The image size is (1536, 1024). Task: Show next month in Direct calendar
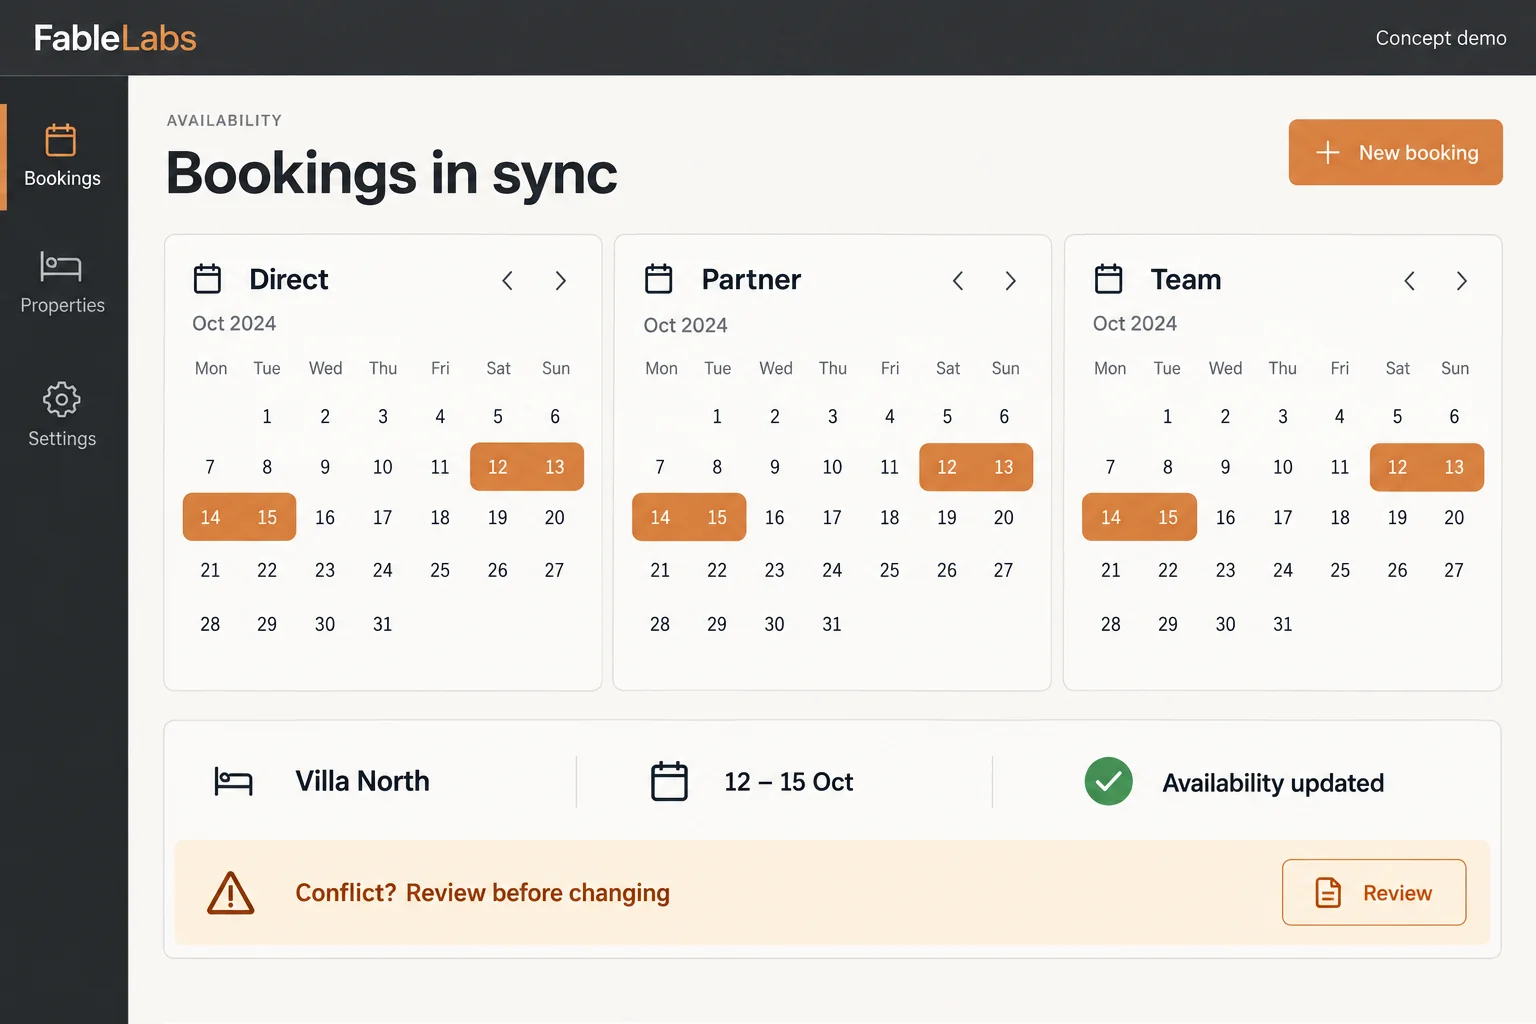click(x=561, y=281)
